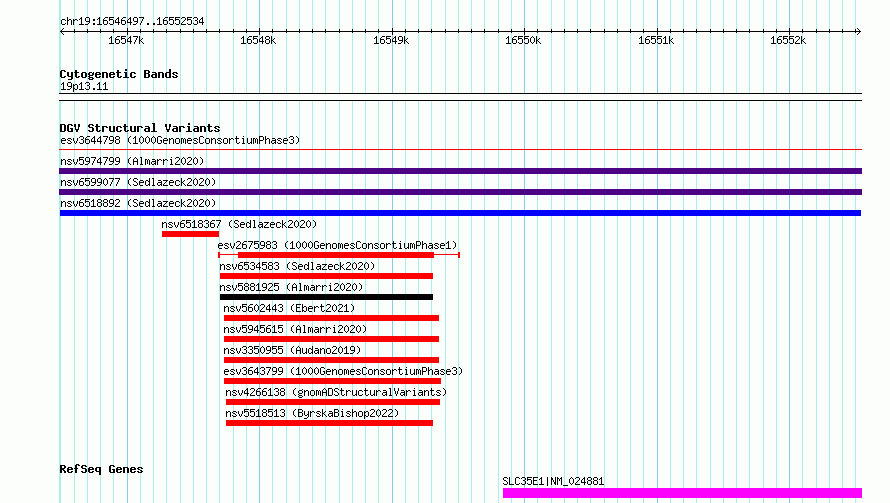The image size is (890, 503).
Task: Click the purple nsv5974799 variant bar
Action: (x=460, y=171)
